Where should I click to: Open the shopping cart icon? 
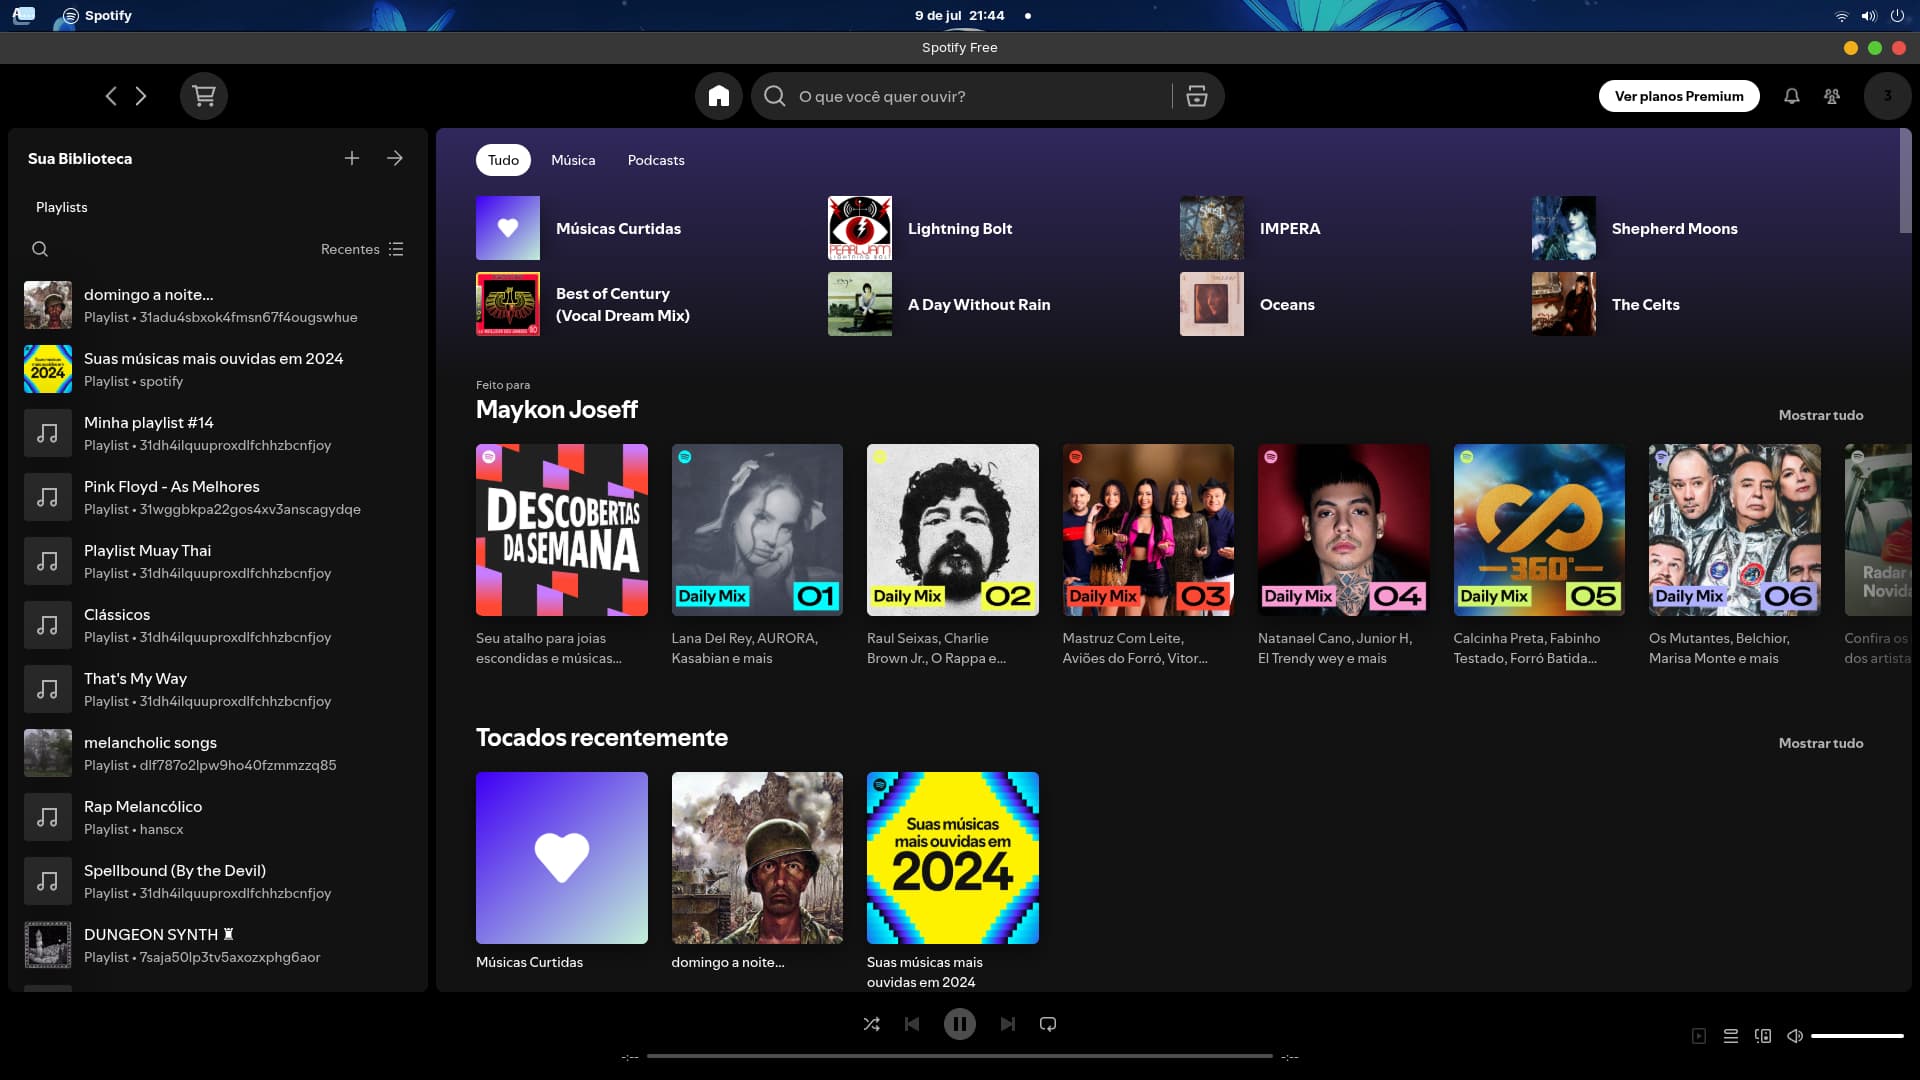pos(204,96)
